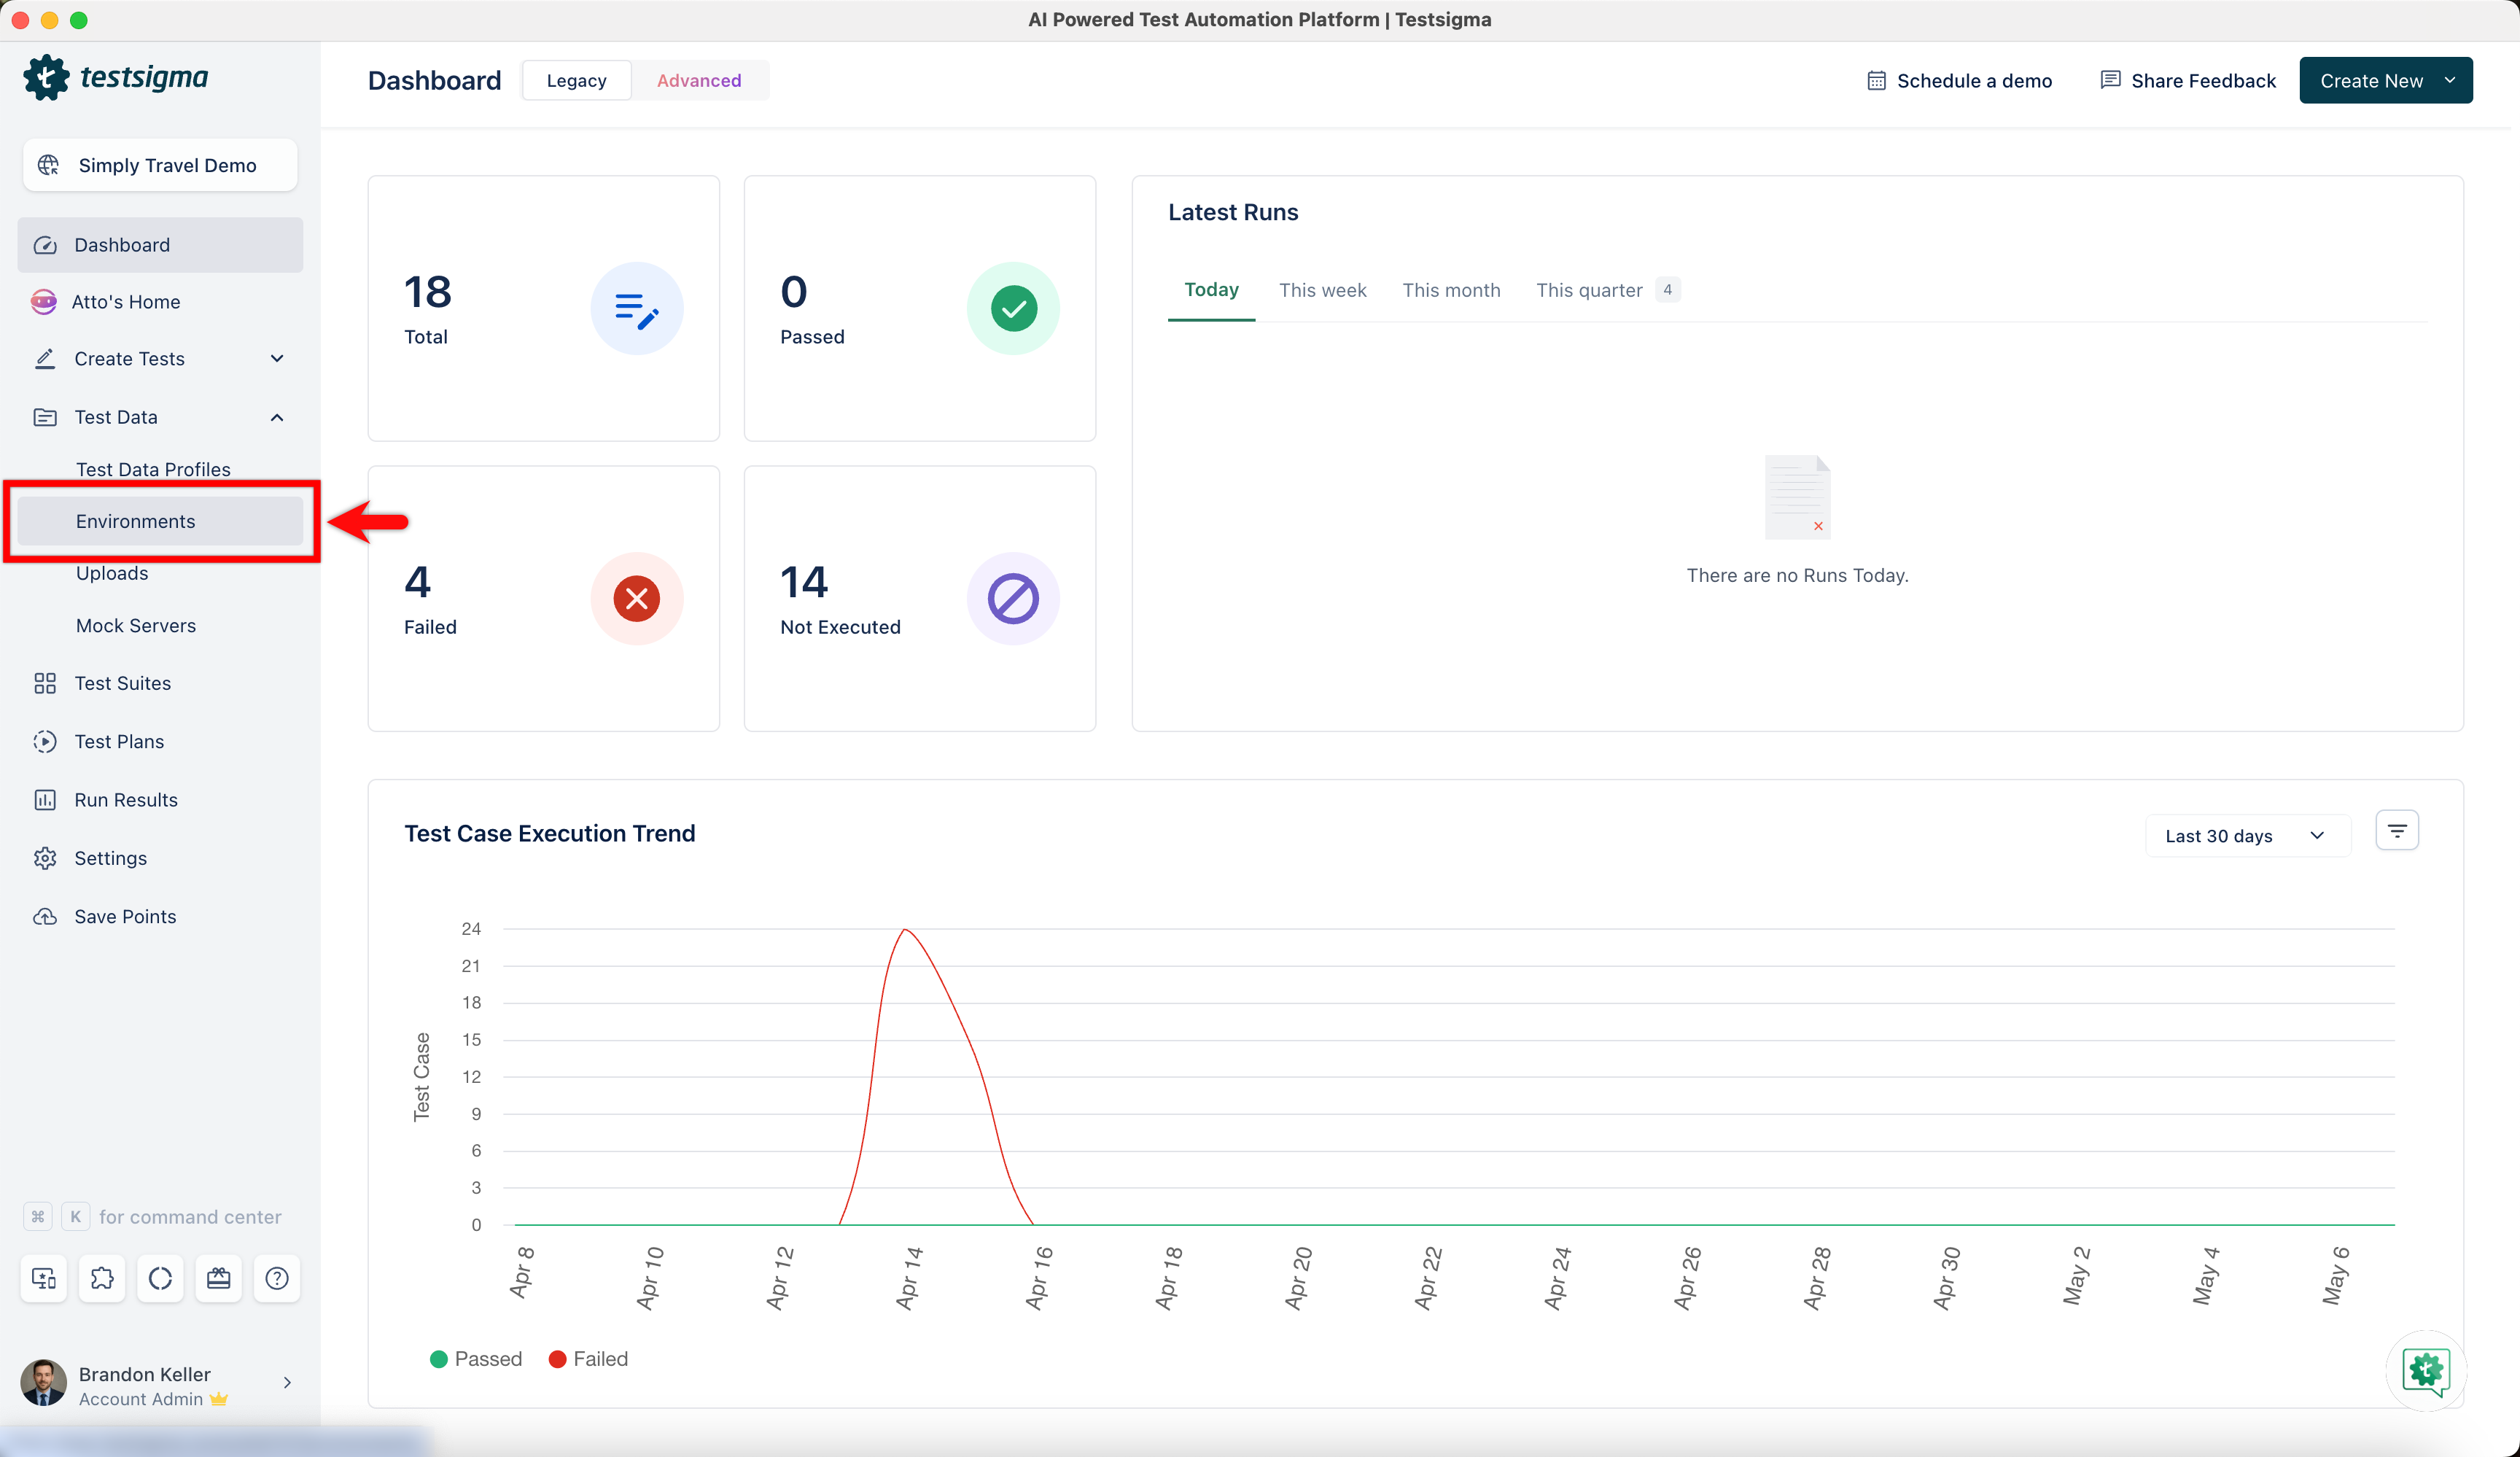The height and width of the screenshot is (1457, 2520).
Task: Select the This month tab
Action: (x=1451, y=290)
